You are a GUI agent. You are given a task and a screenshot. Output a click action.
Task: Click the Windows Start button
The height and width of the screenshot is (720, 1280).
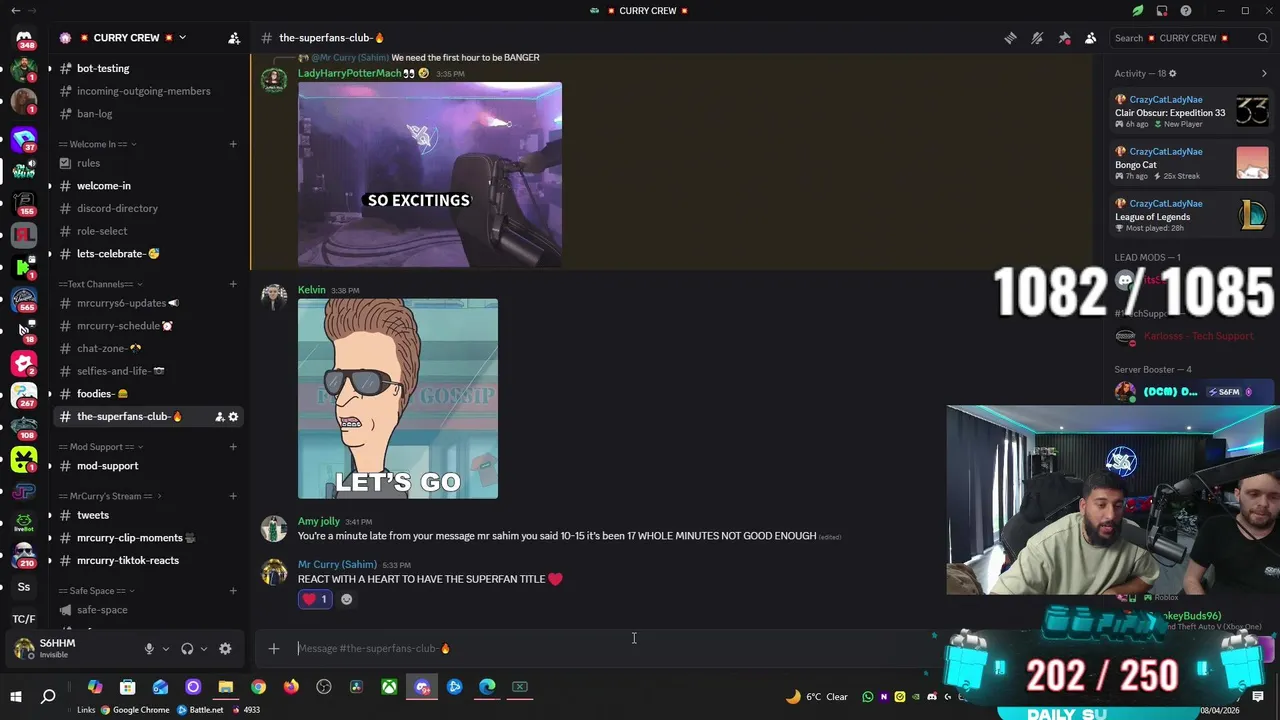[x=16, y=696]
